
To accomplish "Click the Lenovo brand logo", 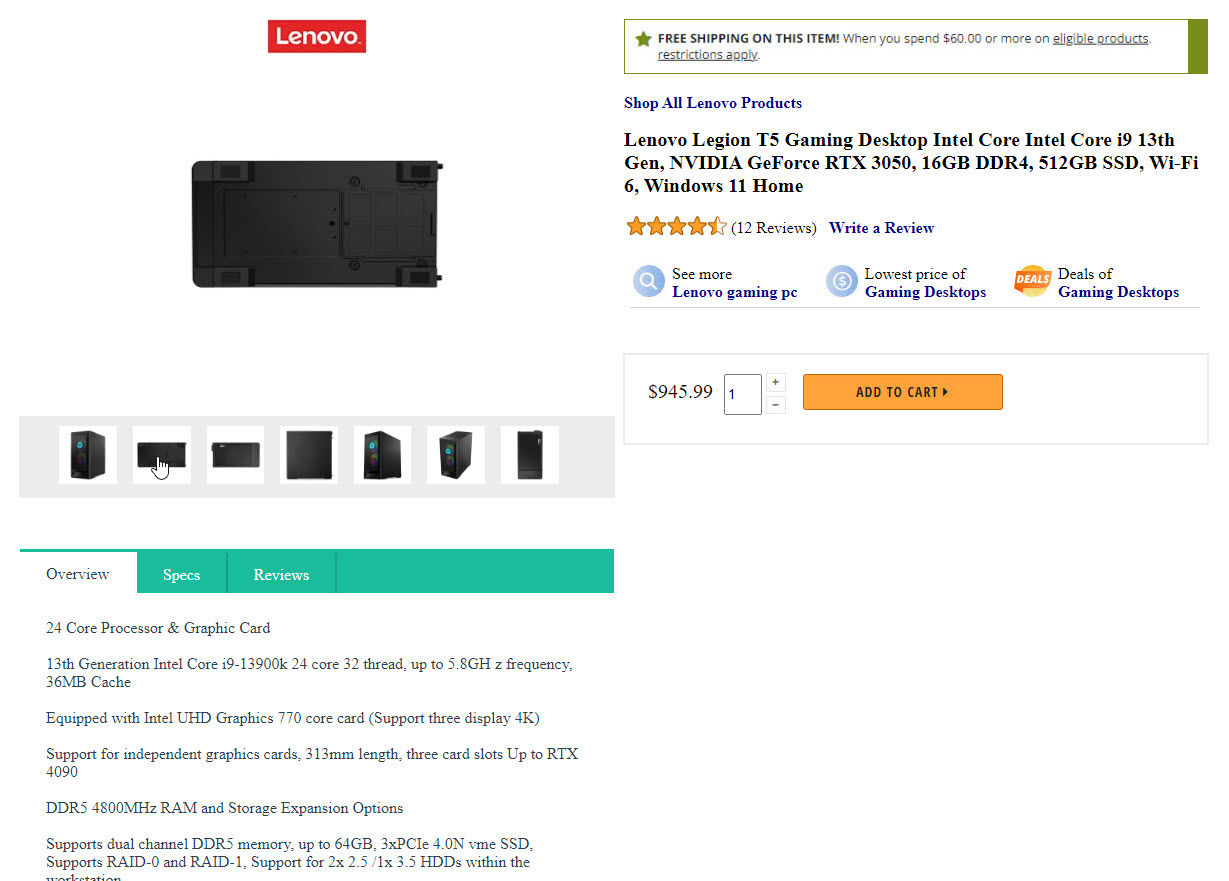I will click(316, 37).
